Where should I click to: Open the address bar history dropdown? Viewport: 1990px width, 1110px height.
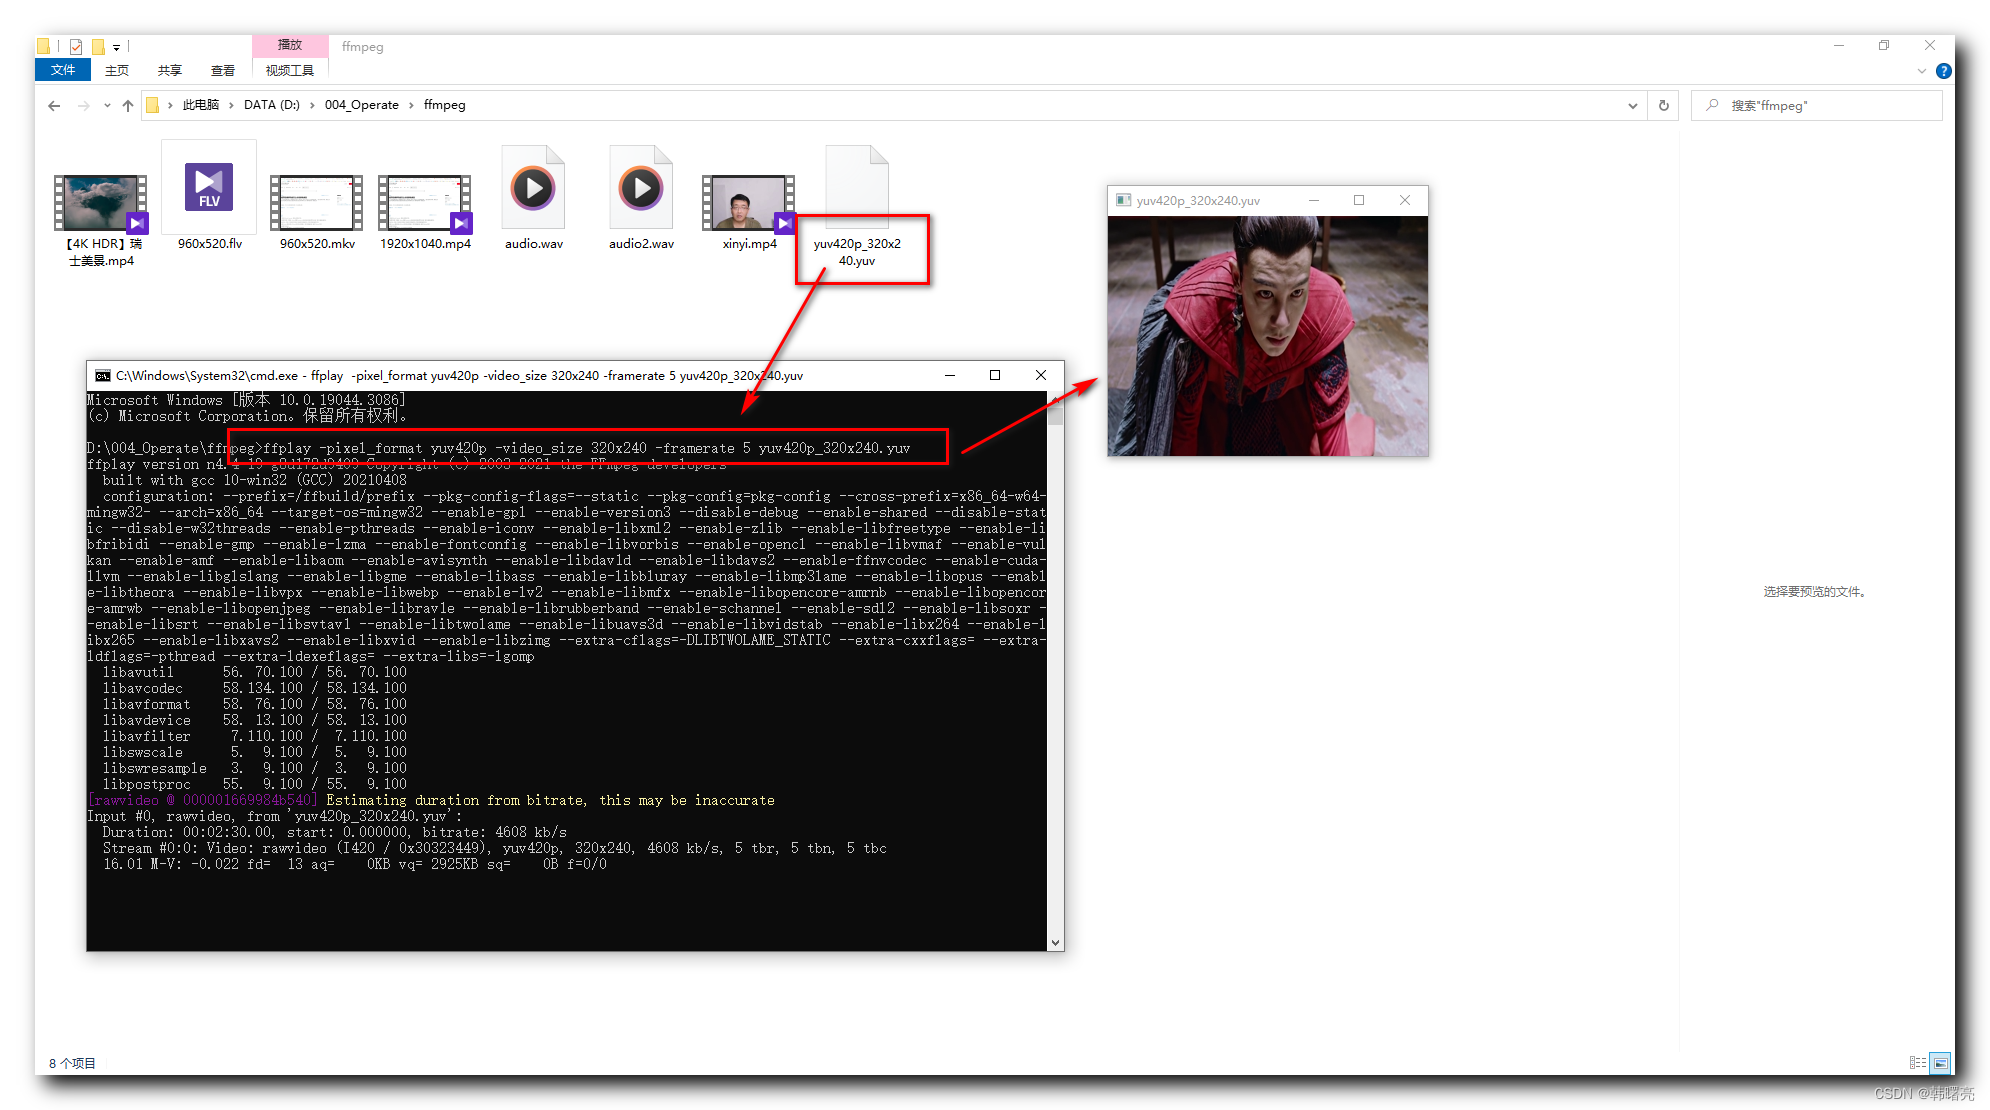tap(1632, 105)
